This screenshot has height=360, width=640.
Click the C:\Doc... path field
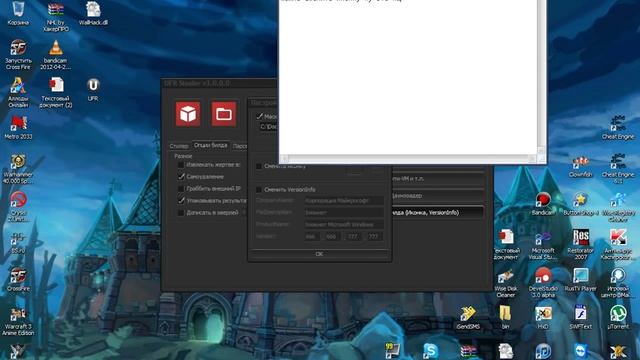point(269,127)
